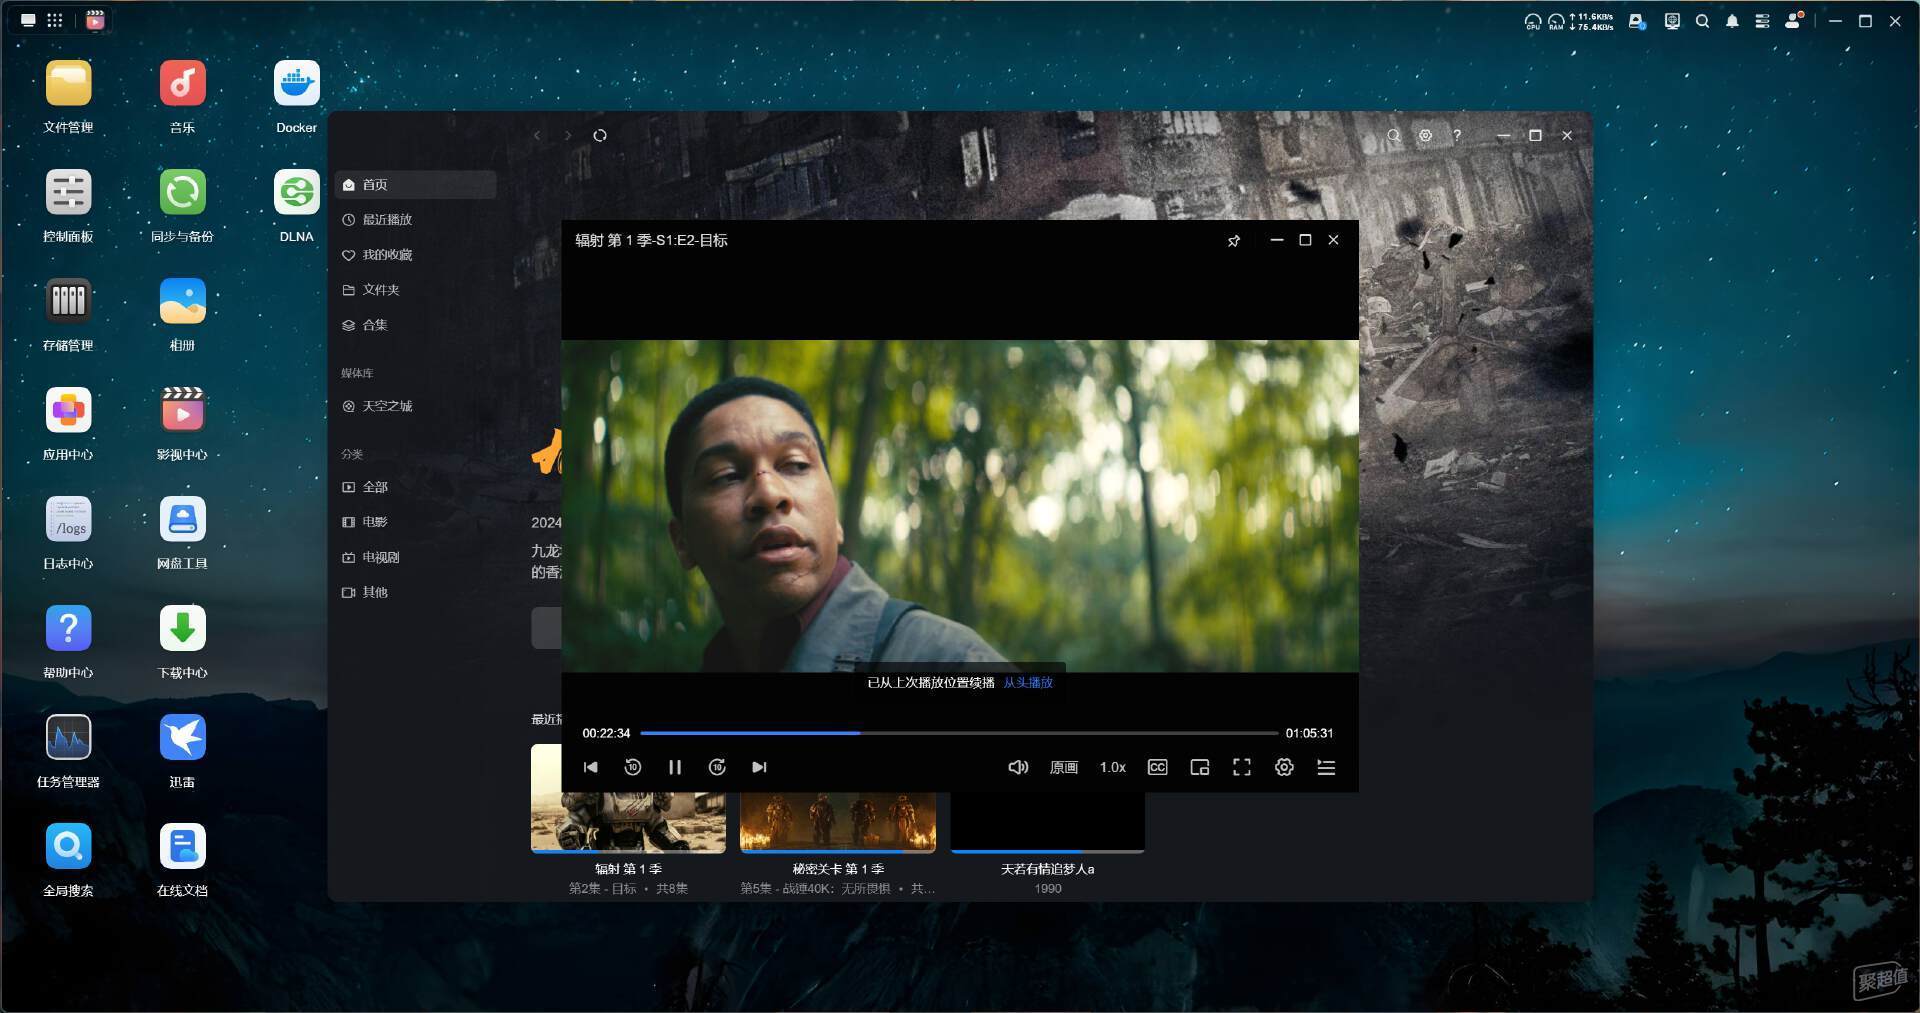1920x1013 pixels.
Task: Enable picture-in-picture mode
Action: coord(1200,767)
